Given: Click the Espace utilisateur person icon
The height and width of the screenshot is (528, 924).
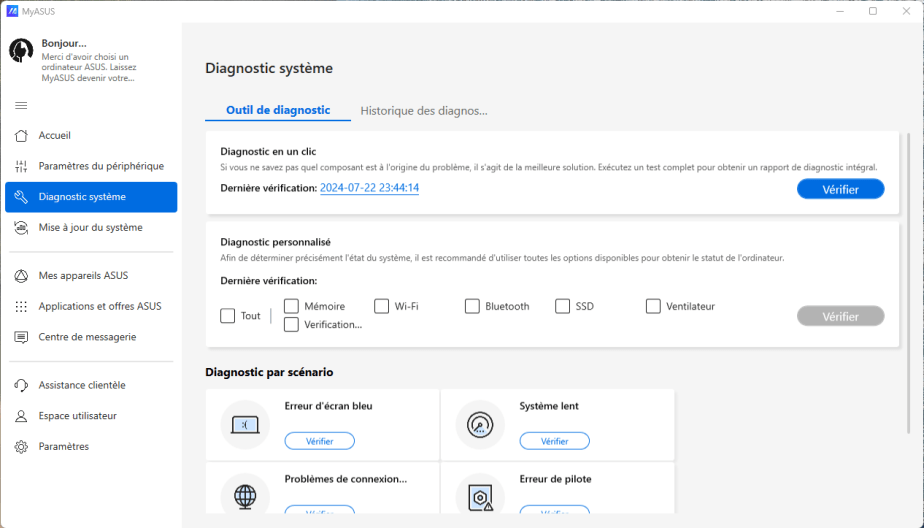Looking at the screenshot, I should 21,416.
